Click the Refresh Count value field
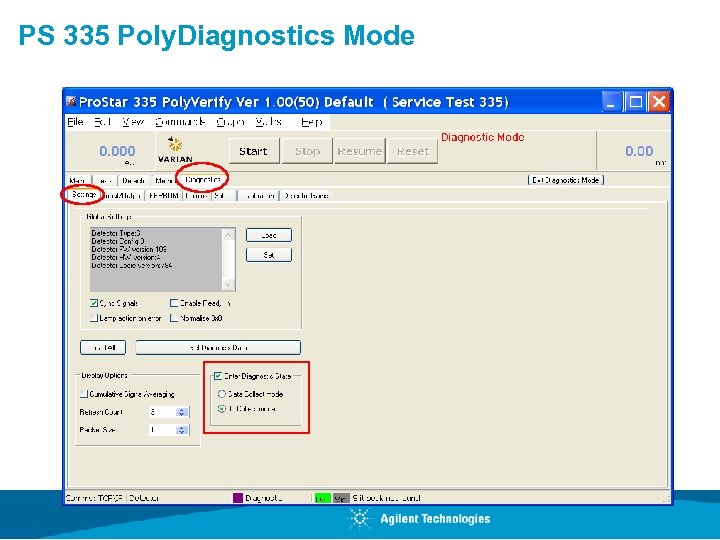Screen dimensions: 720x540 pos(163,412)
